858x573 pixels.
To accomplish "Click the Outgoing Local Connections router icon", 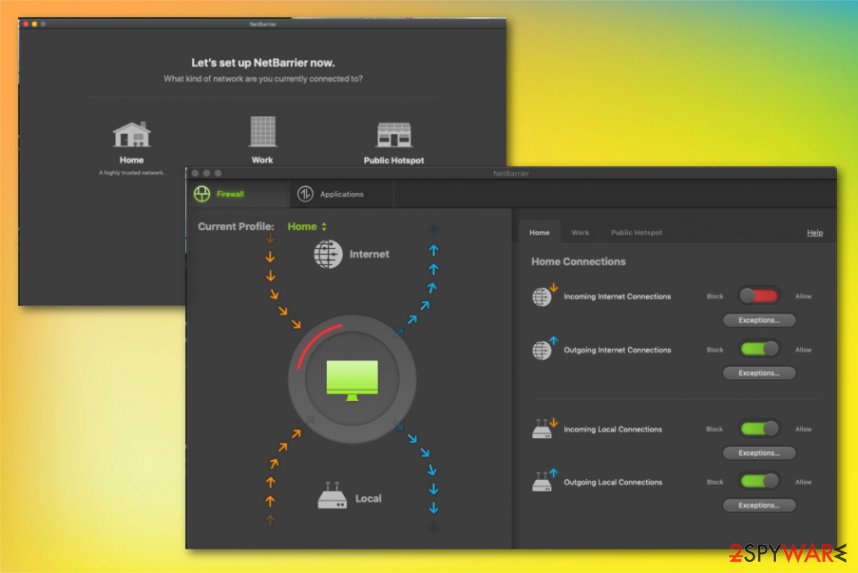I will pos(543,481).
